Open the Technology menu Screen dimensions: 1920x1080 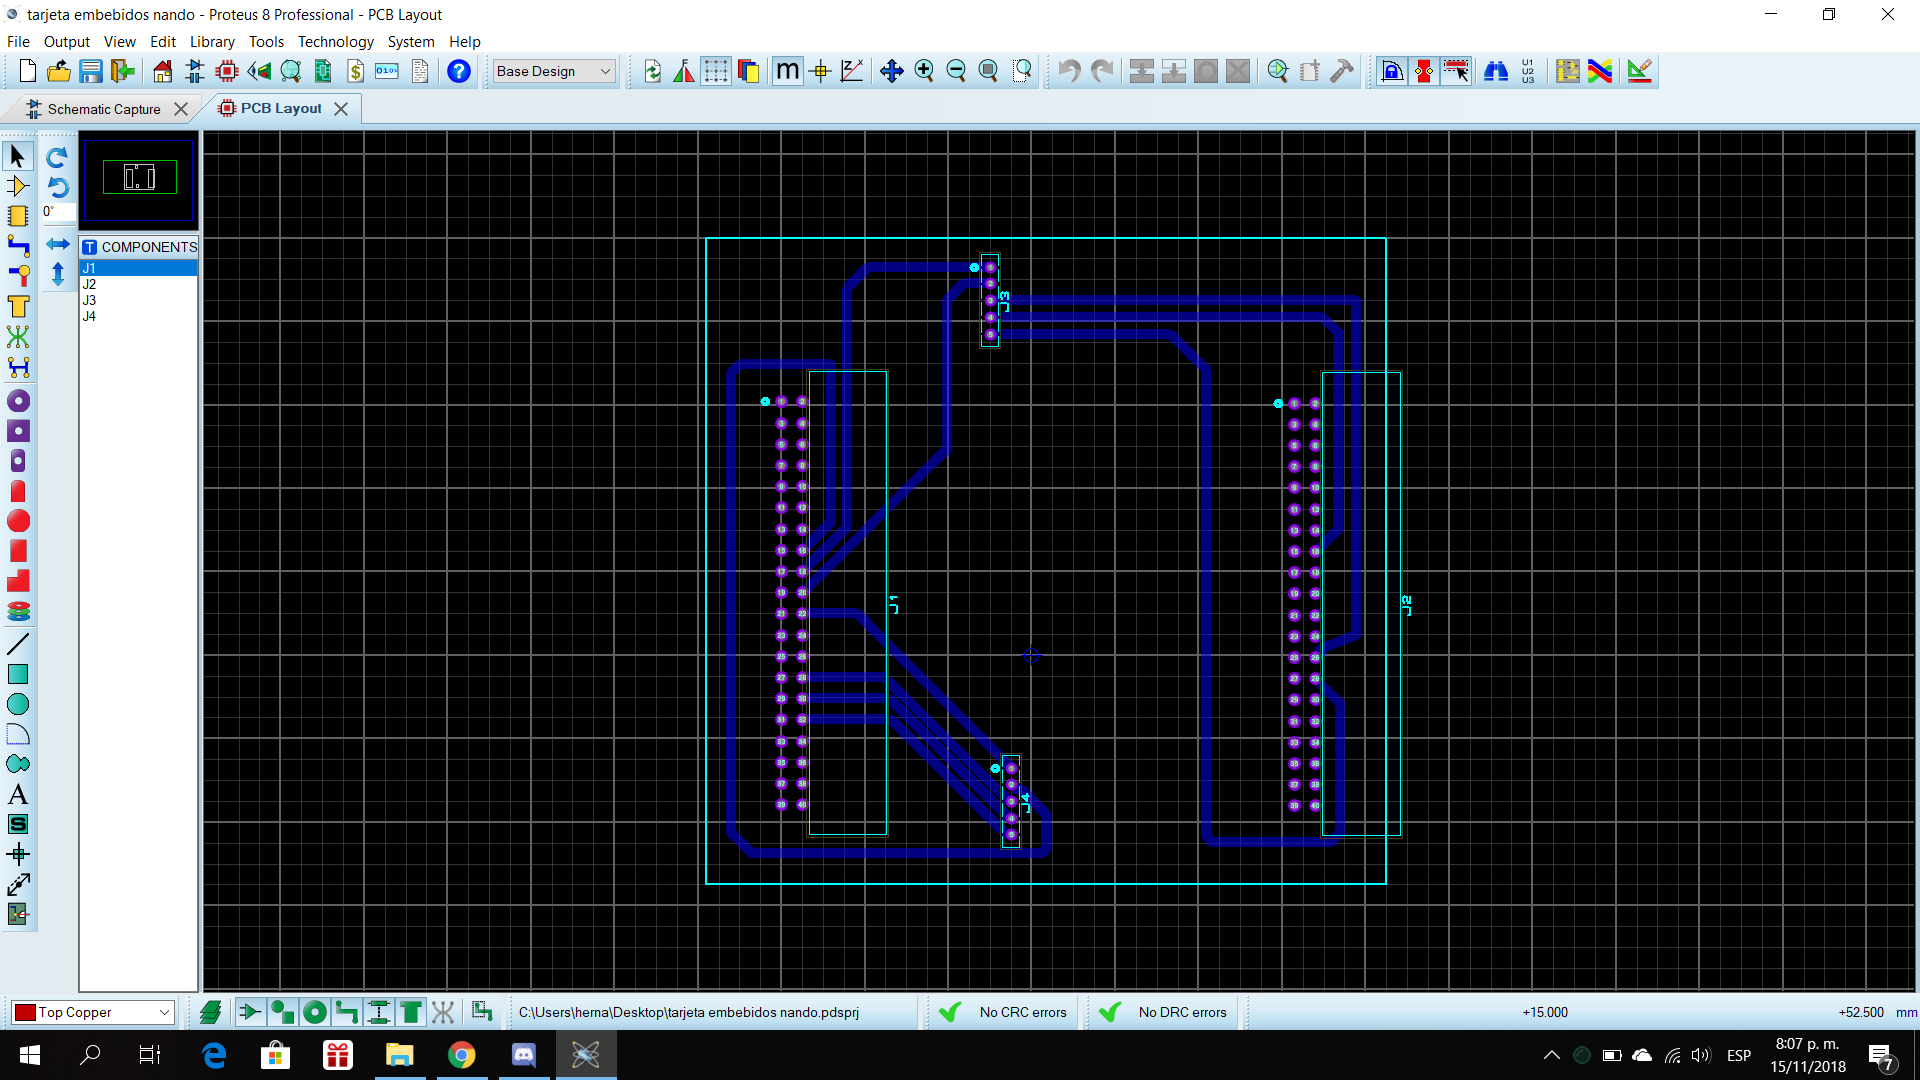pyautogui.click(x=335, y=41)
